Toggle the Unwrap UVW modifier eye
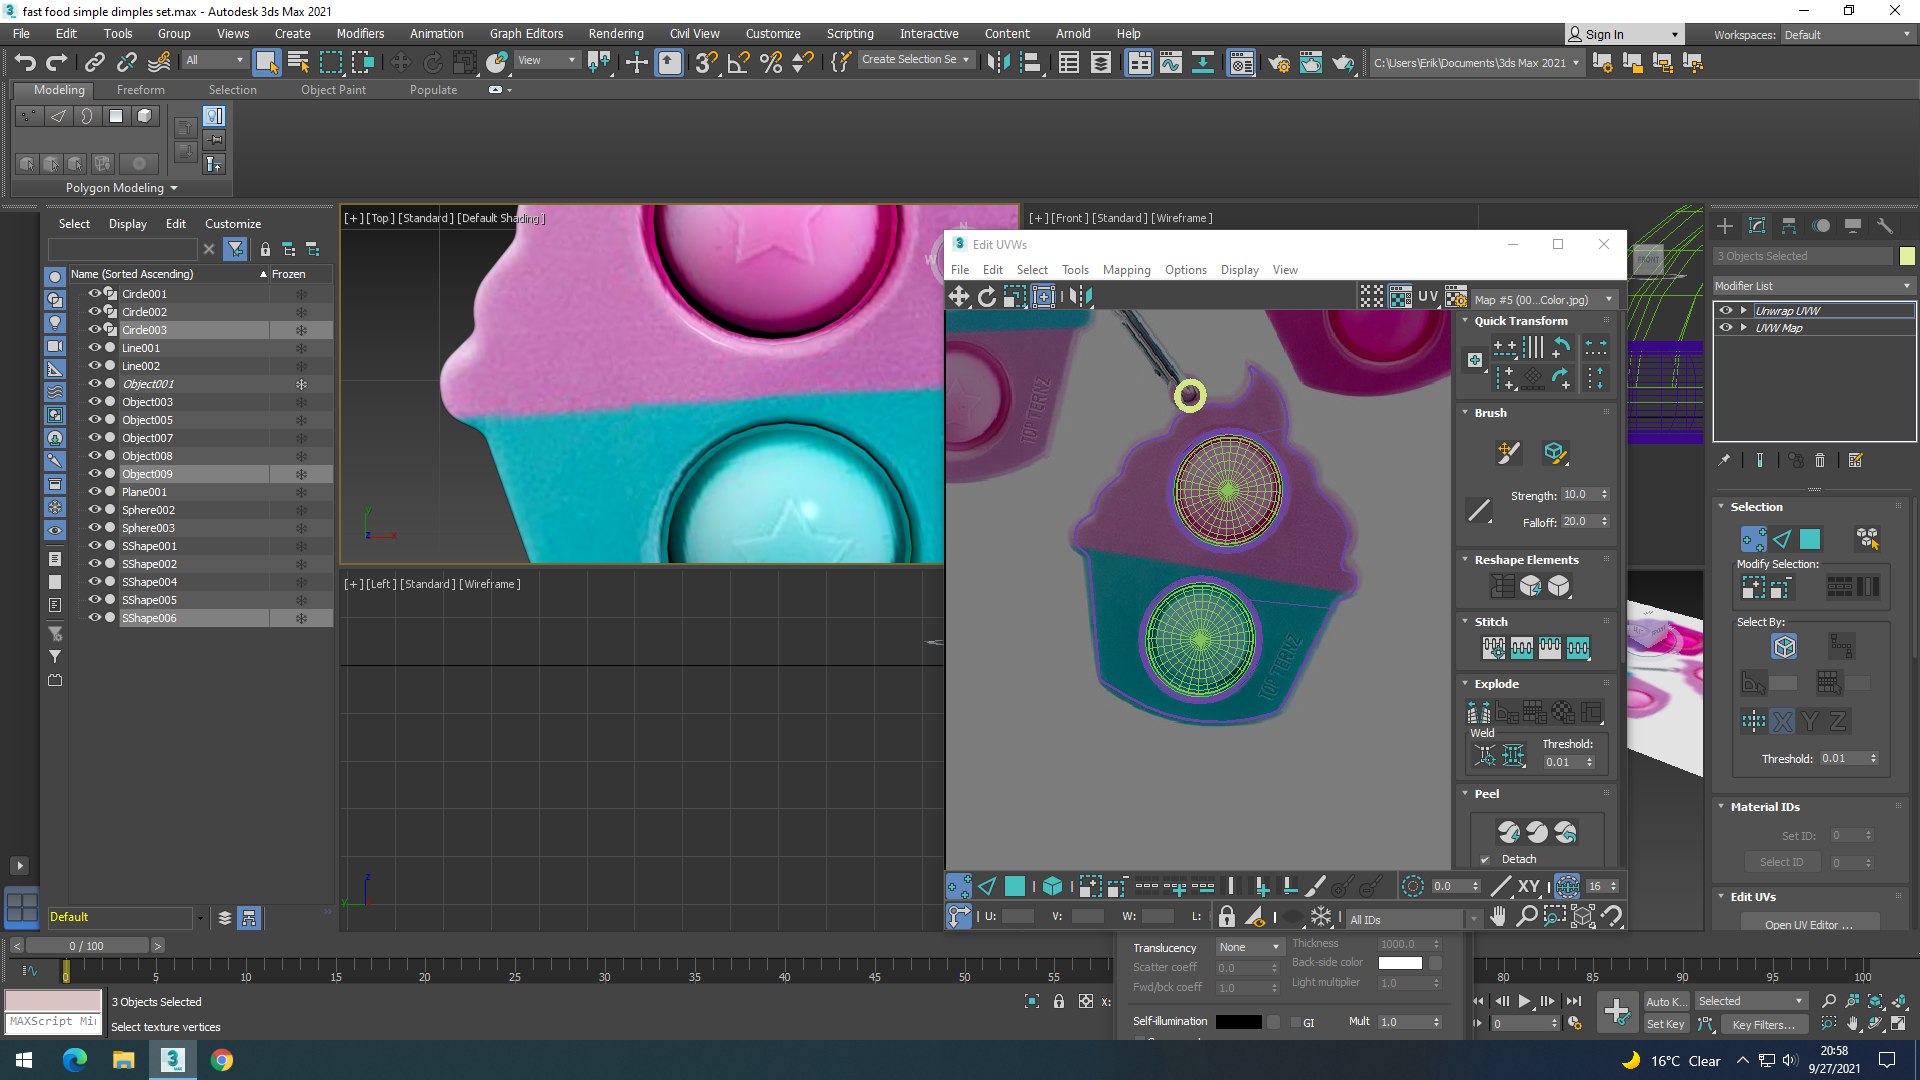 1725,311
